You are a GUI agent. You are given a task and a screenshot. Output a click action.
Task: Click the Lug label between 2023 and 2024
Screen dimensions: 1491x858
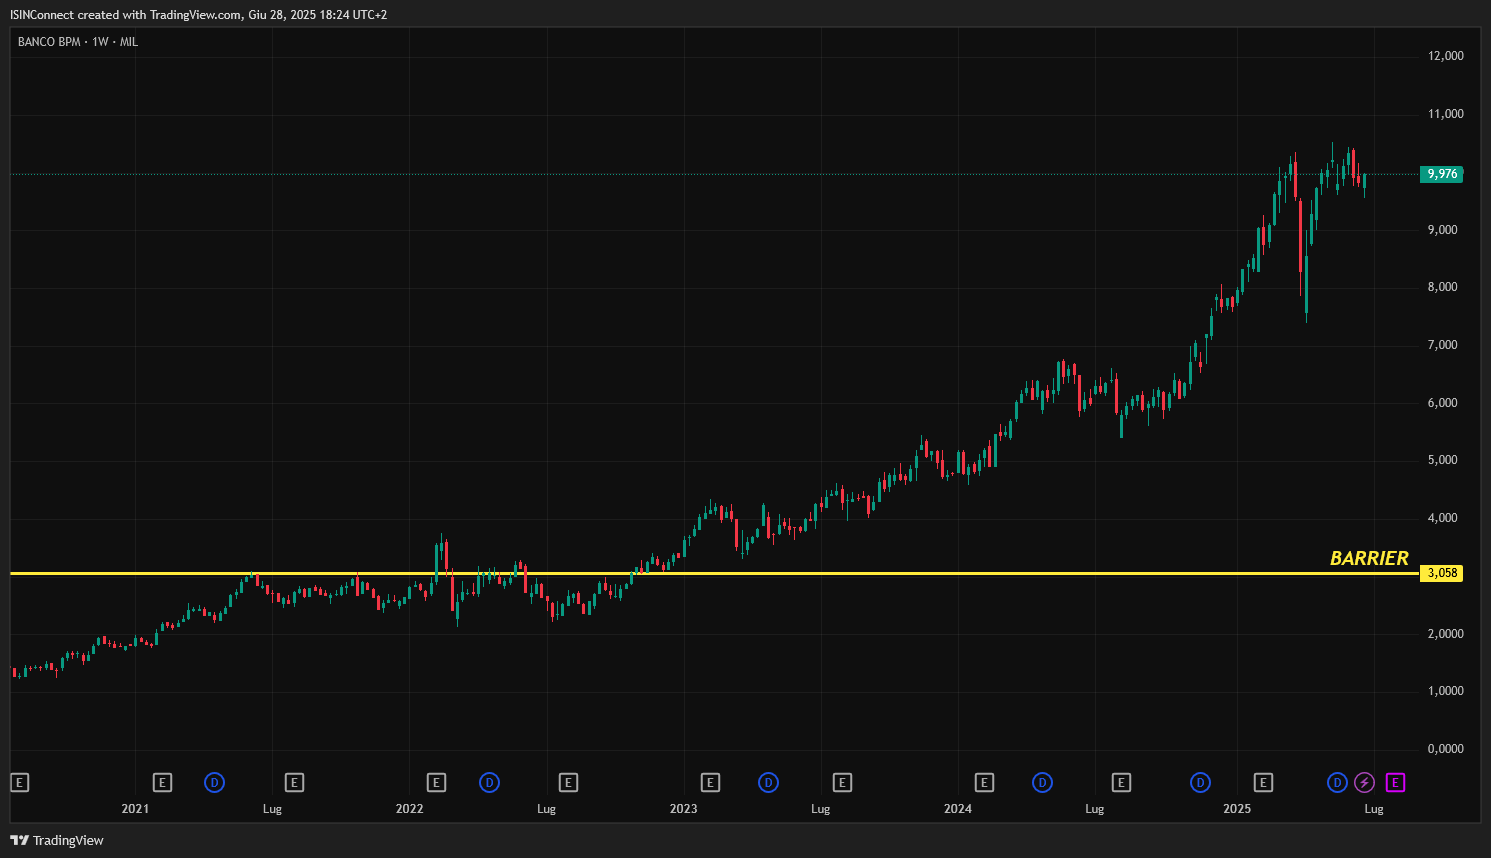[820, 809]
